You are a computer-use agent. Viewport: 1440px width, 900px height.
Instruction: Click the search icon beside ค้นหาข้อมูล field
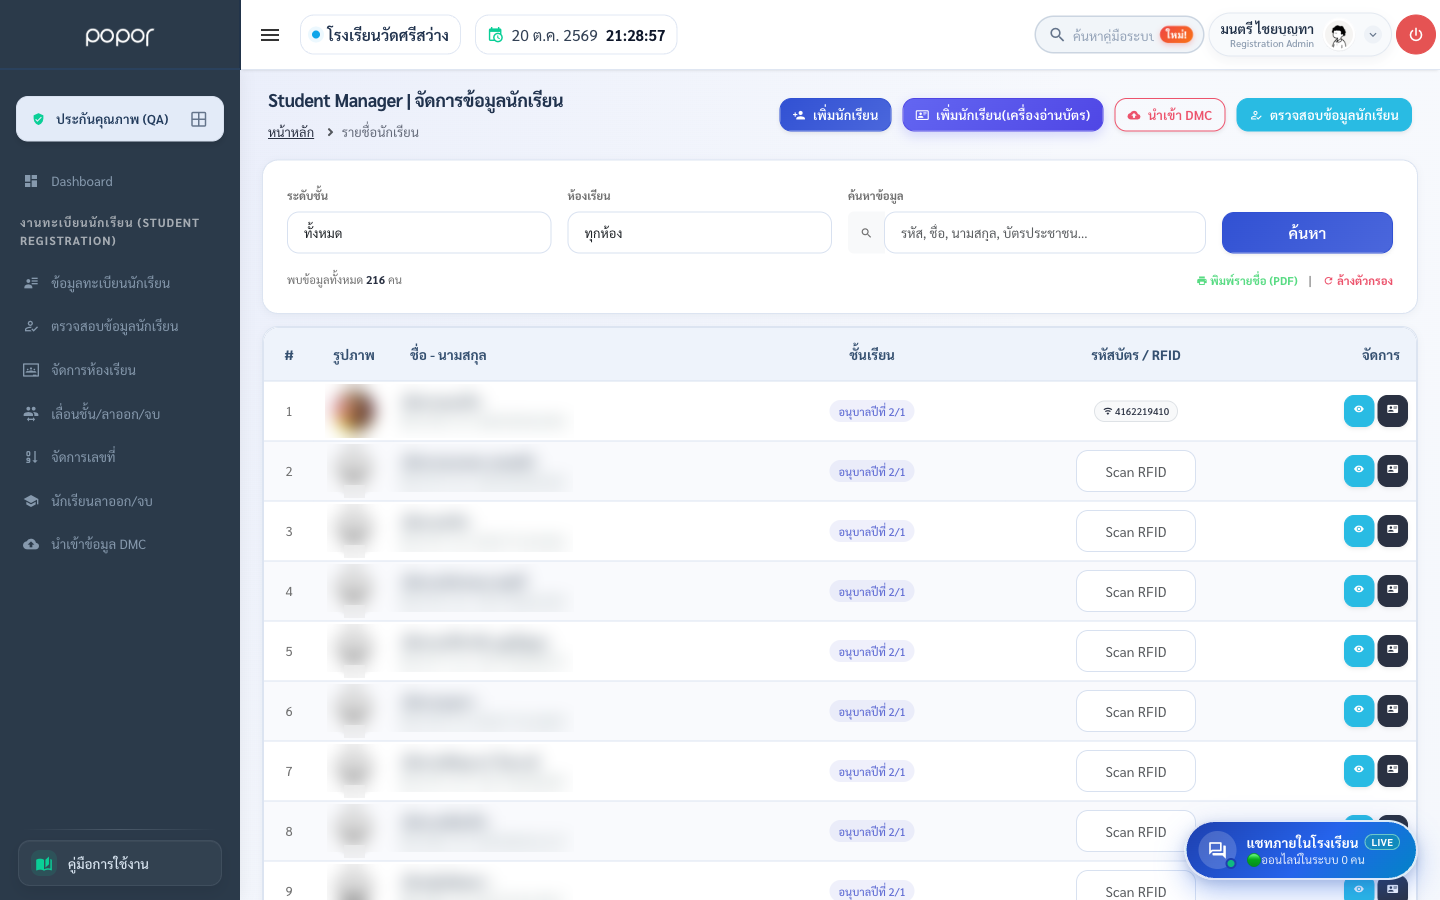point(866,233)
